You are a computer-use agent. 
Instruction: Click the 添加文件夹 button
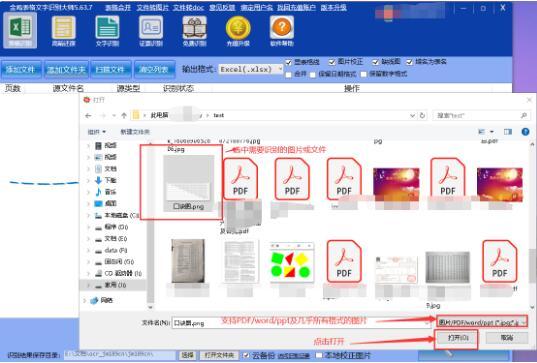tap(66, 70)
